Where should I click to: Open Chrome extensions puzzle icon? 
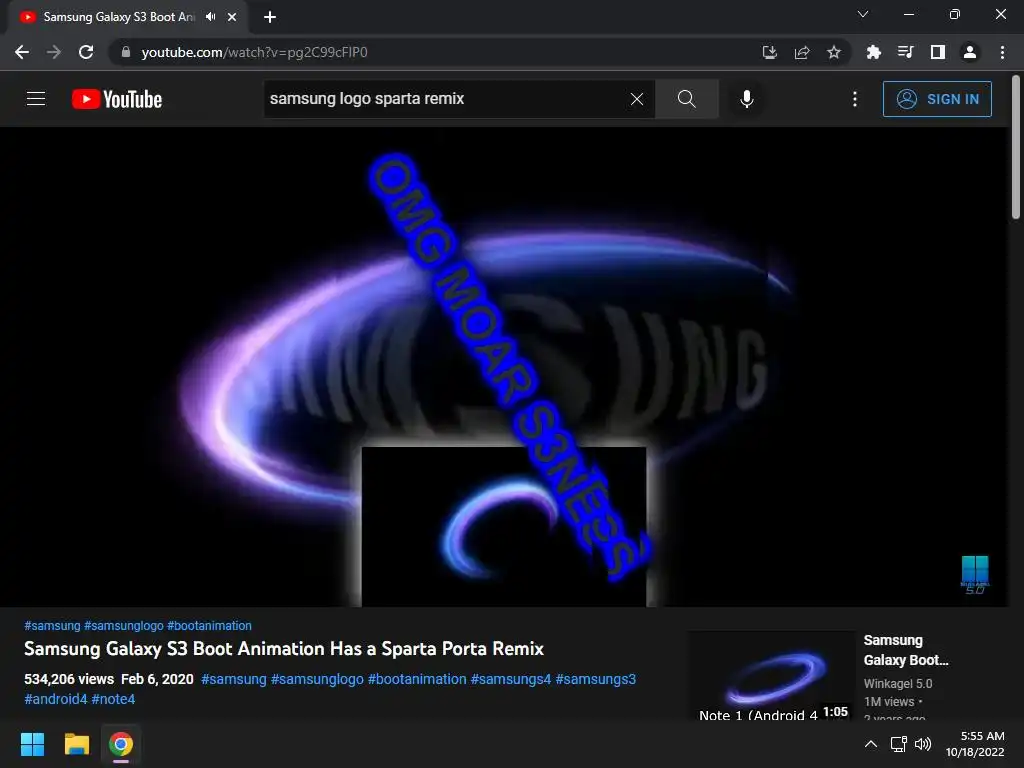click(874, 52)
